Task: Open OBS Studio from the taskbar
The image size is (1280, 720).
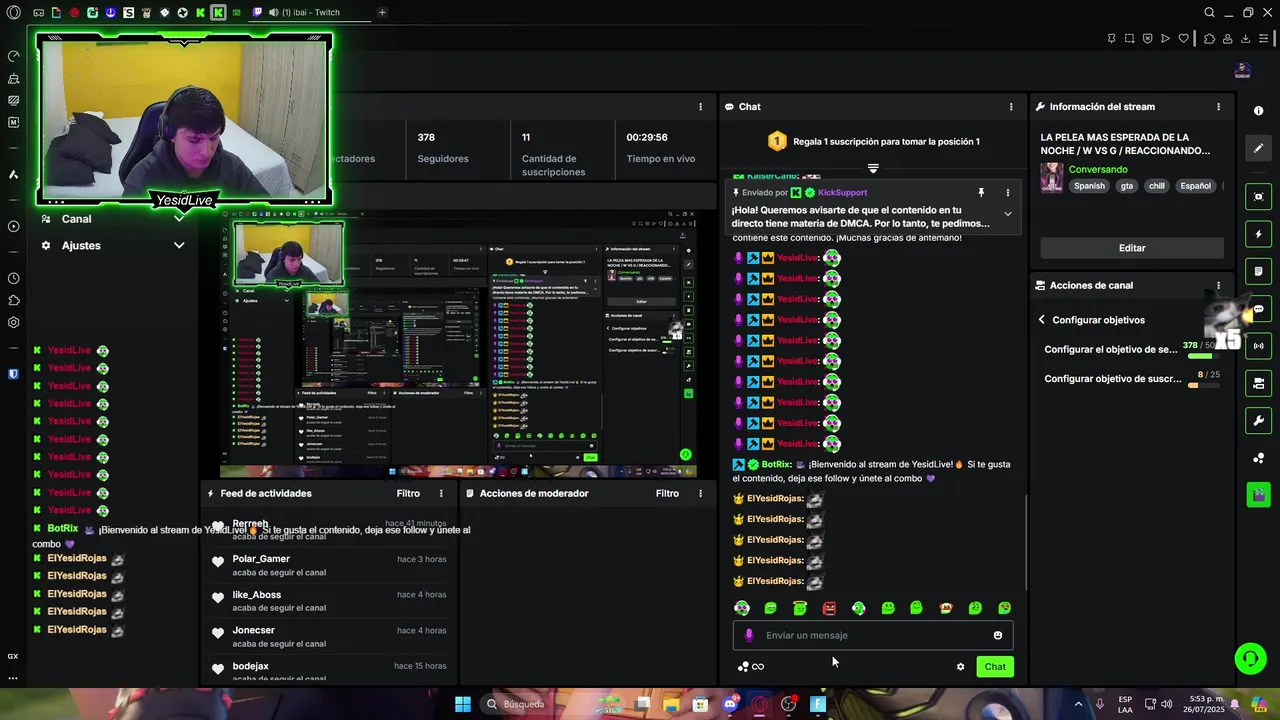Action: (x=788, y=704)
